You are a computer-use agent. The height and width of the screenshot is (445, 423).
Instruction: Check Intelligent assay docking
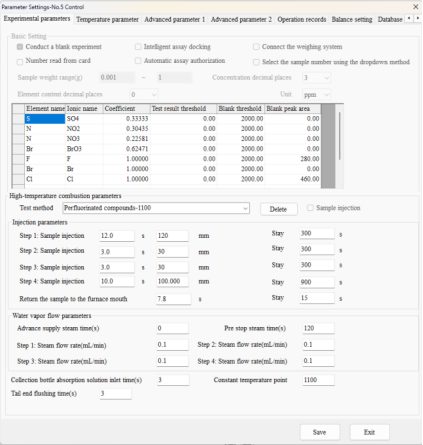click(138, 47)
